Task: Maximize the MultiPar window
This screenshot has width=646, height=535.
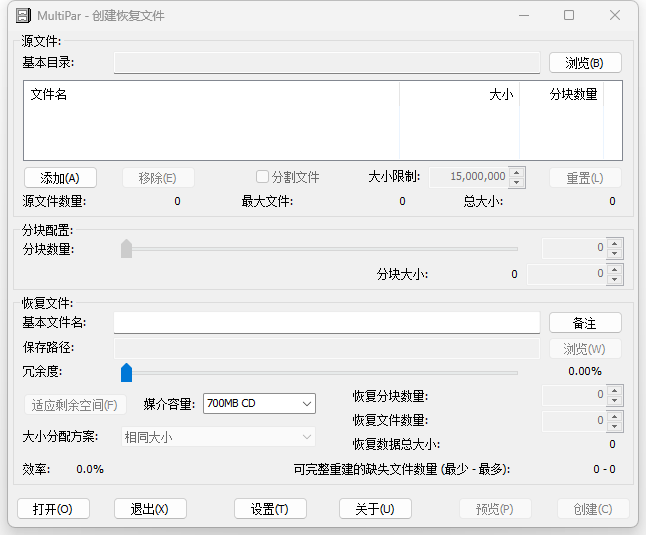Action: [x=569, y=16]
